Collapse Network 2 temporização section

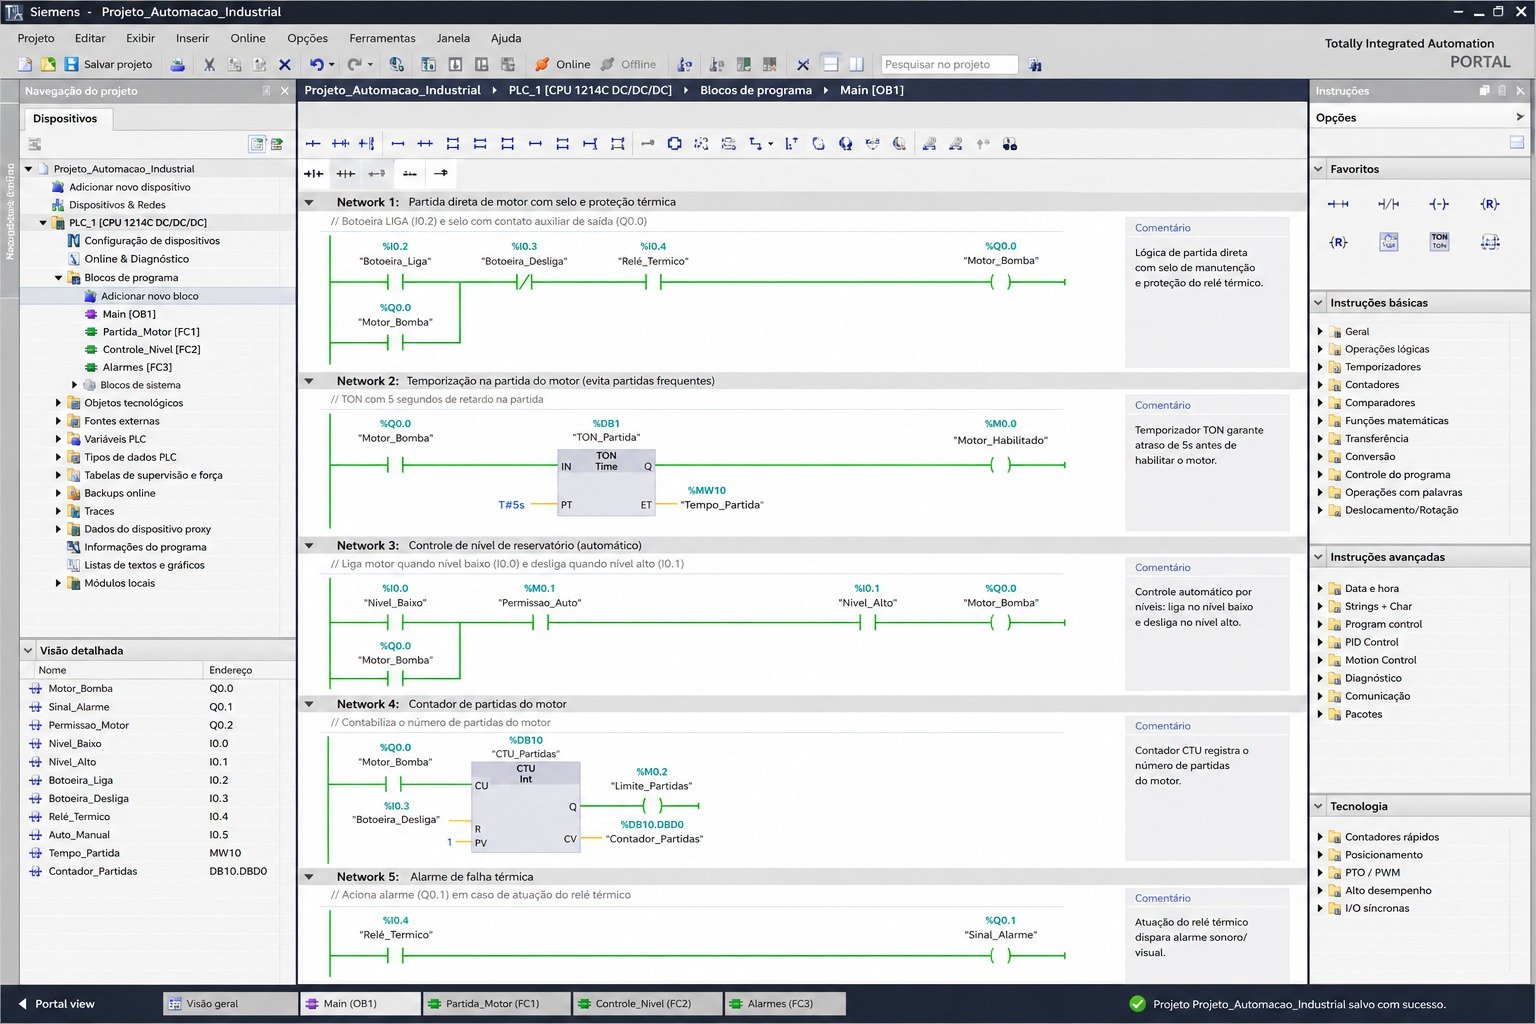click(x=309, y=381)
